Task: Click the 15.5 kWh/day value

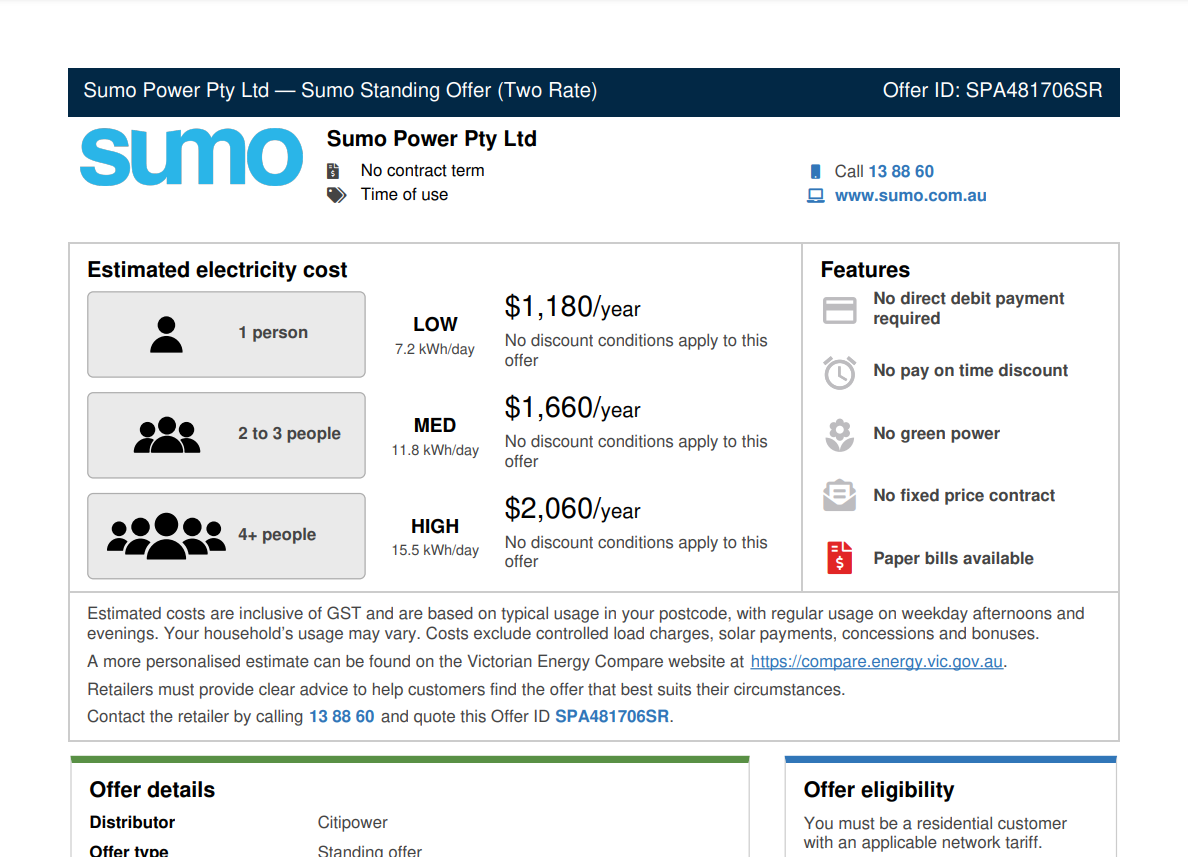Action: 435,550
